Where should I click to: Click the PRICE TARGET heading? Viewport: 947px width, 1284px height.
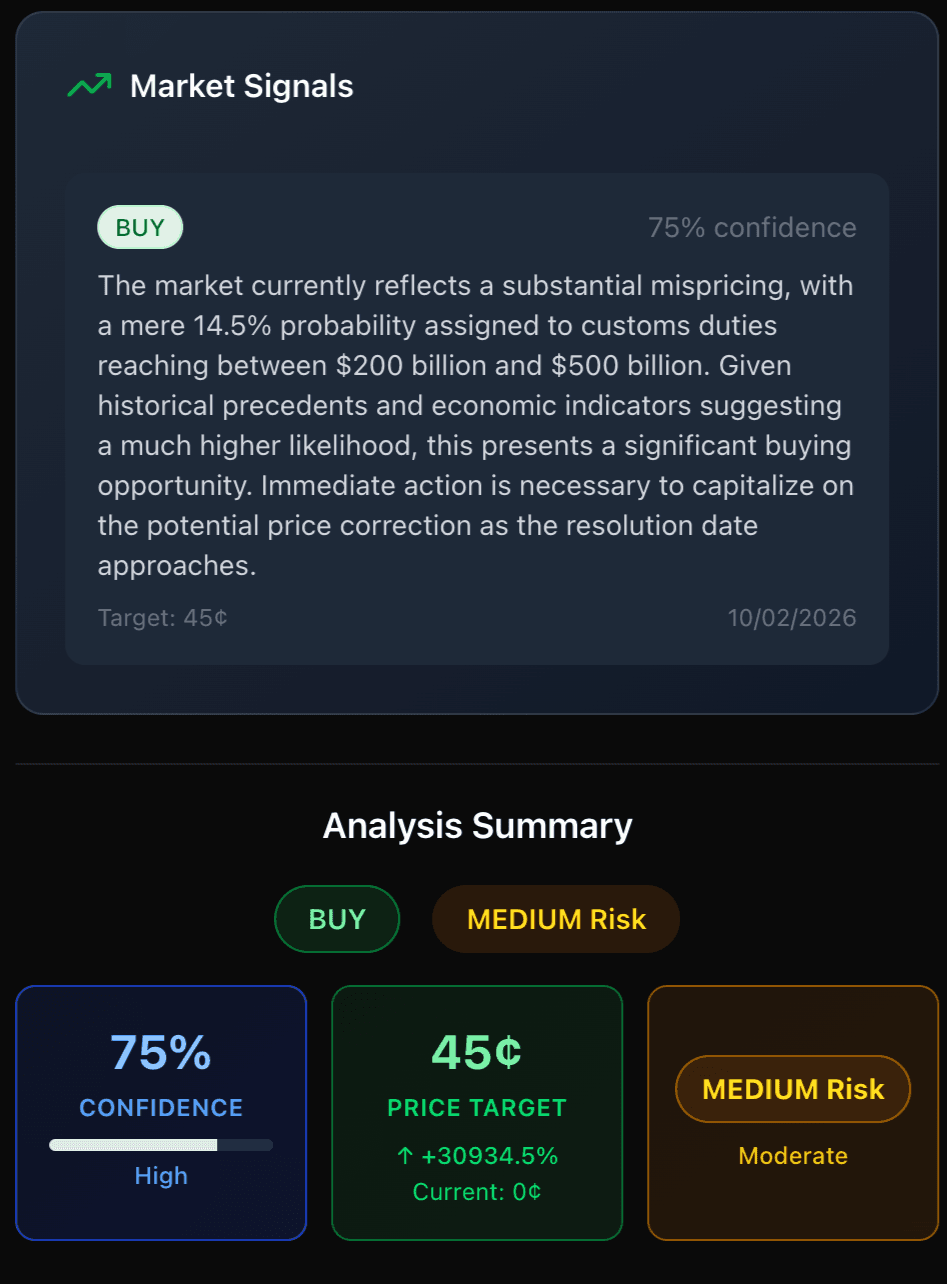click(x=476, y=1108)
